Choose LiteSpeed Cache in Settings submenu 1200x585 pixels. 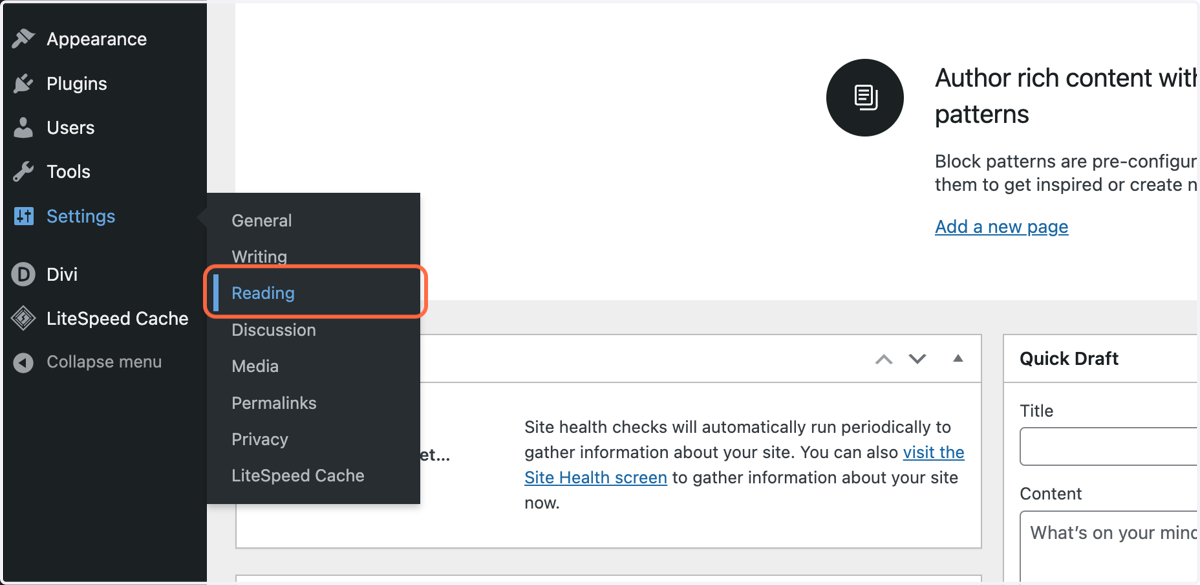coord(298,476)
